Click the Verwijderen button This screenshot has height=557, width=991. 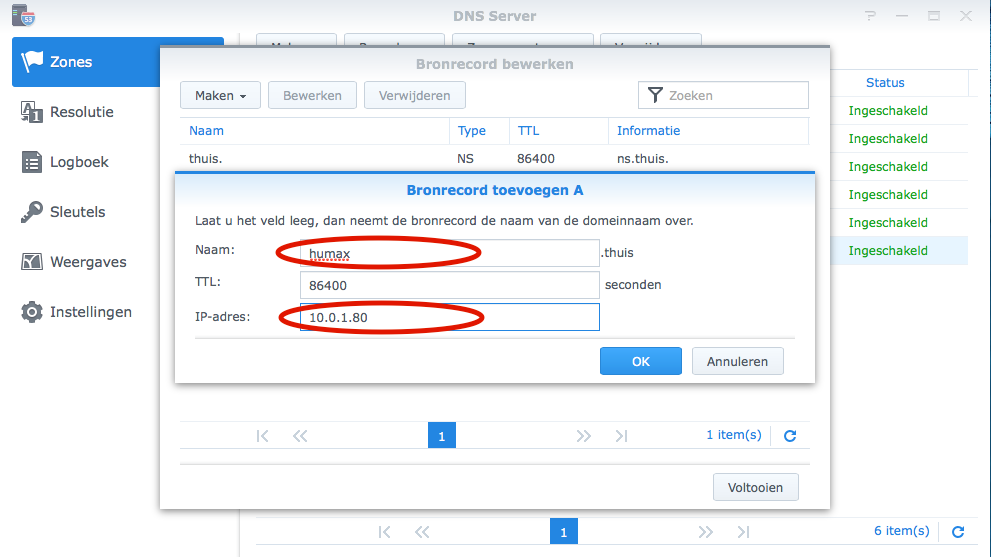415,95
